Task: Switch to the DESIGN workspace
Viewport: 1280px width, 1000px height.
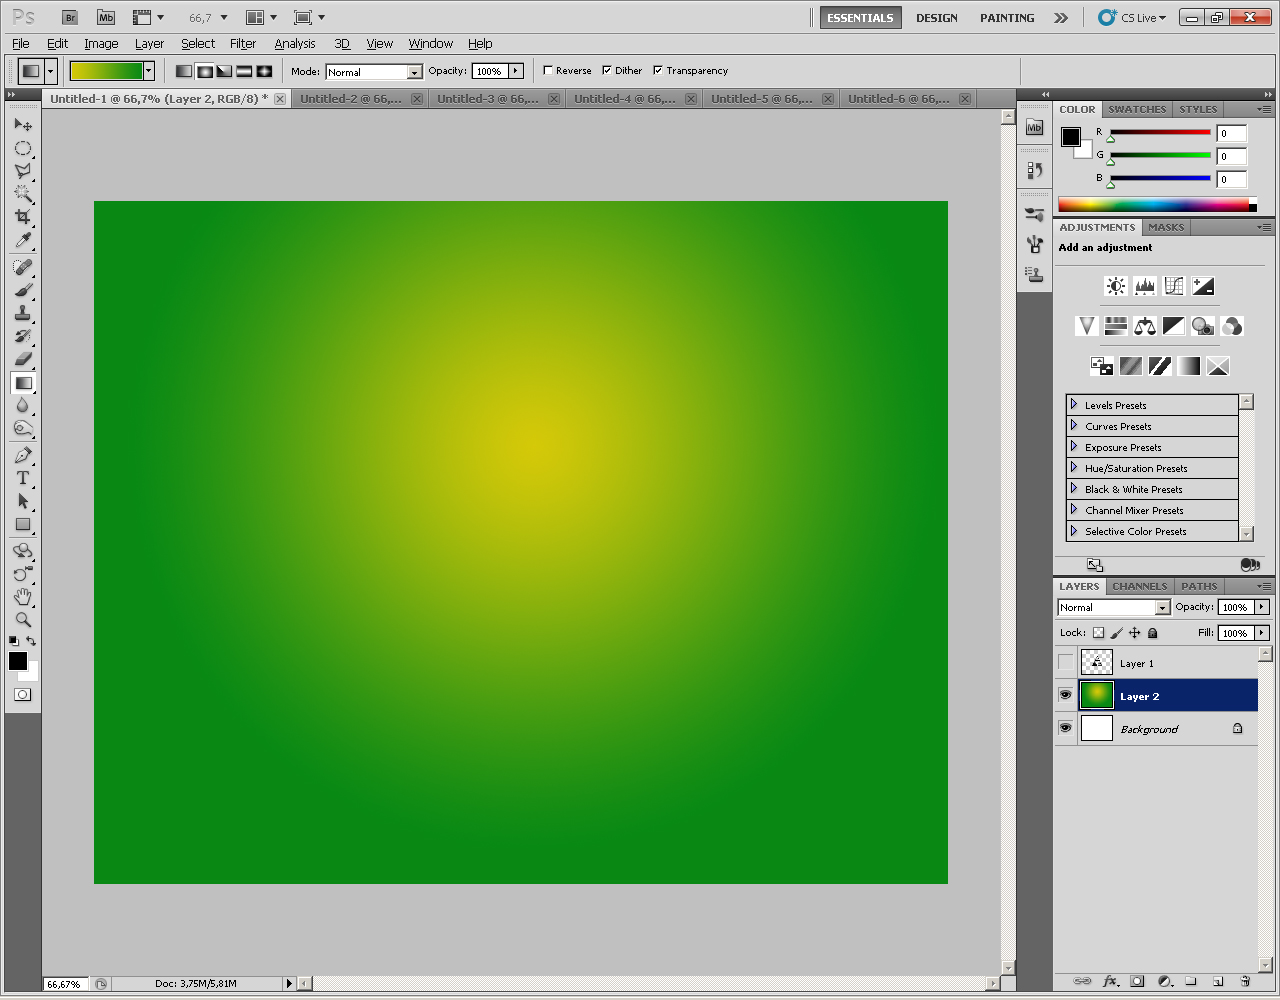Action: pyautogui.click(x=936, y=17)
